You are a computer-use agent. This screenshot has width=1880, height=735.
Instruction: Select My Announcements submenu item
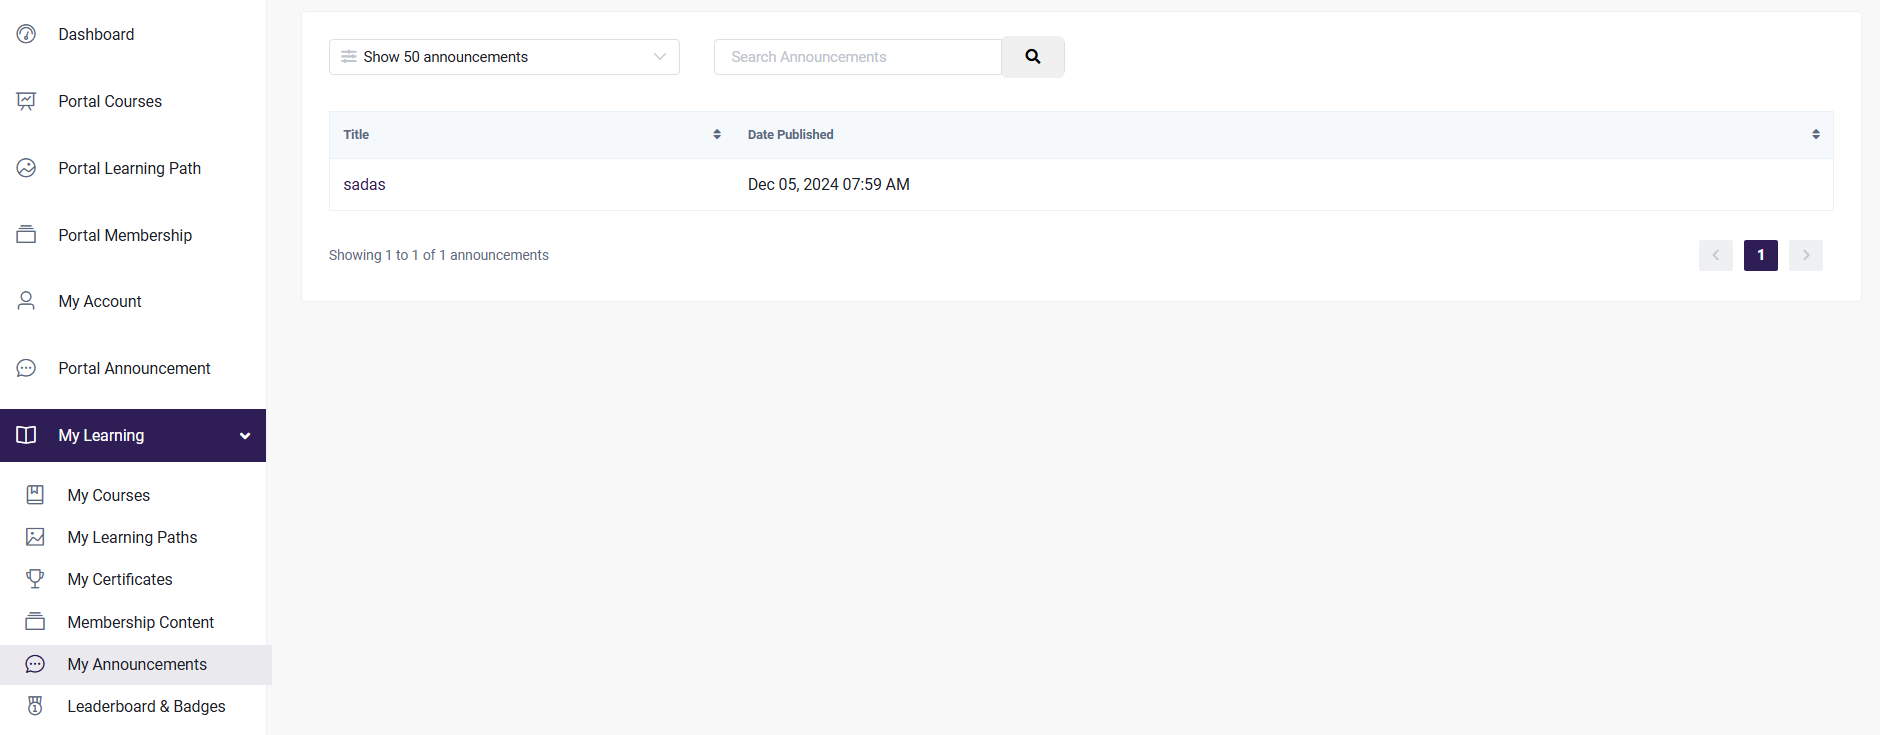[x=137, y=664]
